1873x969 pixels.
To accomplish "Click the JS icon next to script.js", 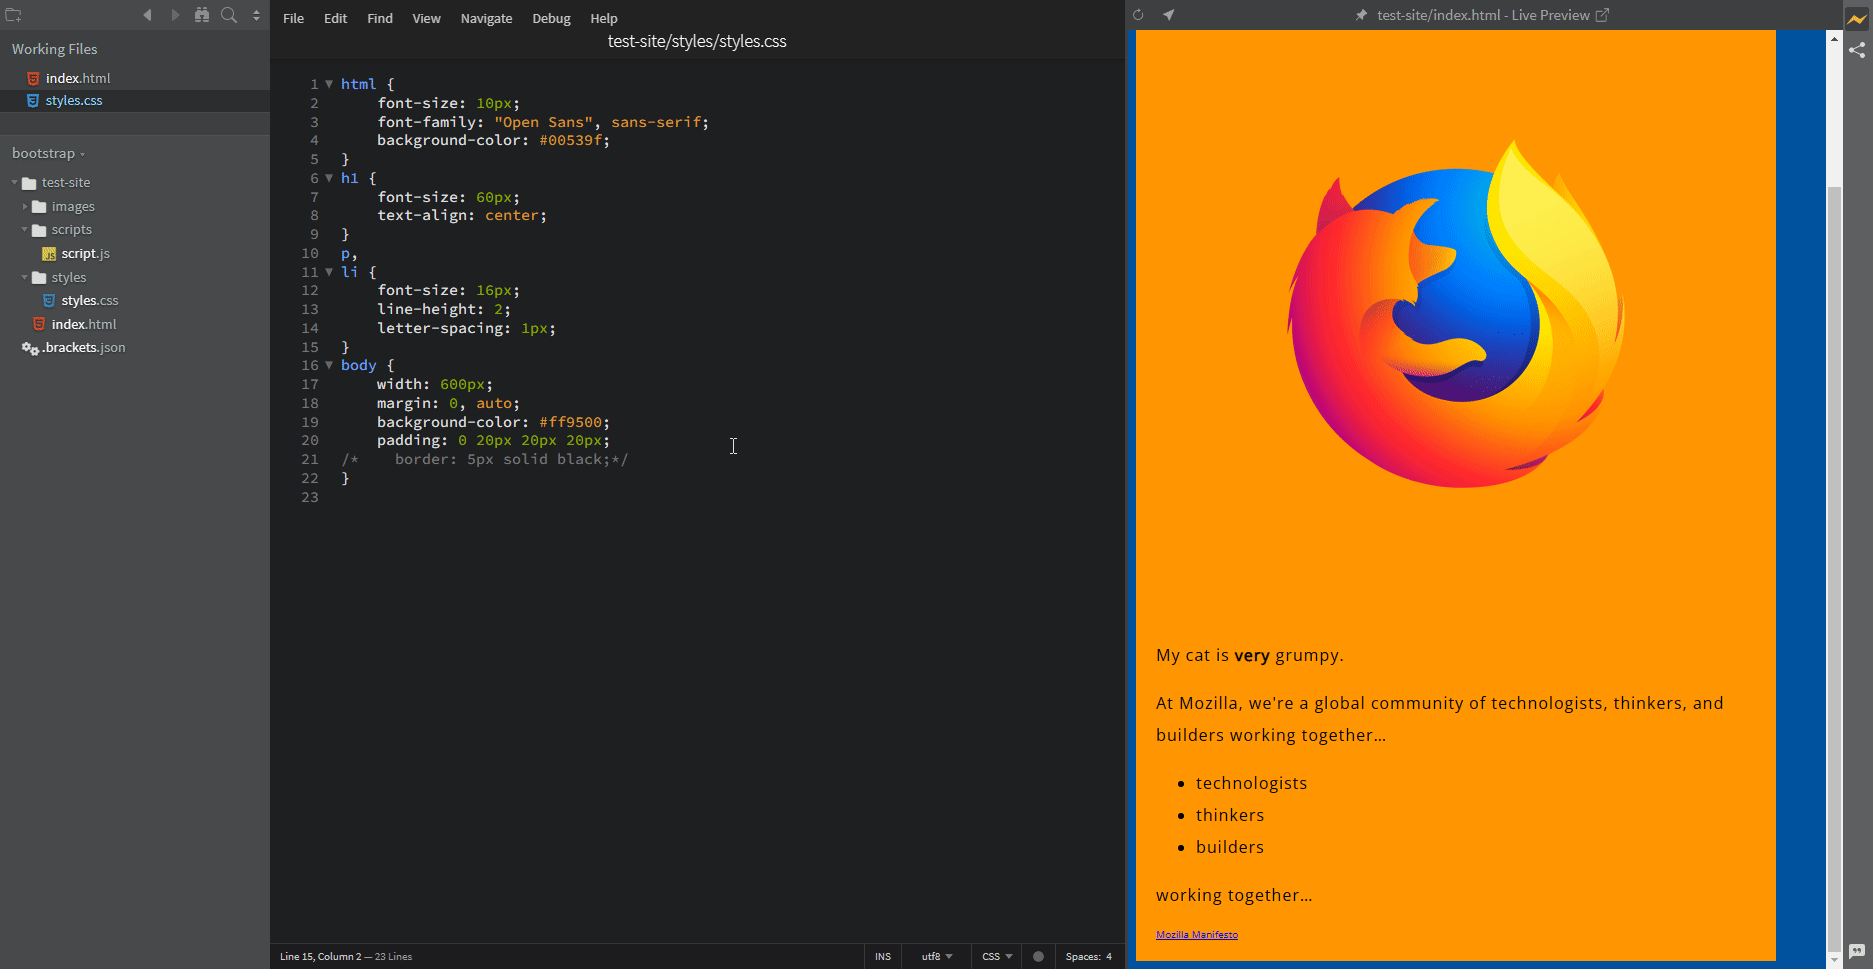I will tap(49, 254).
